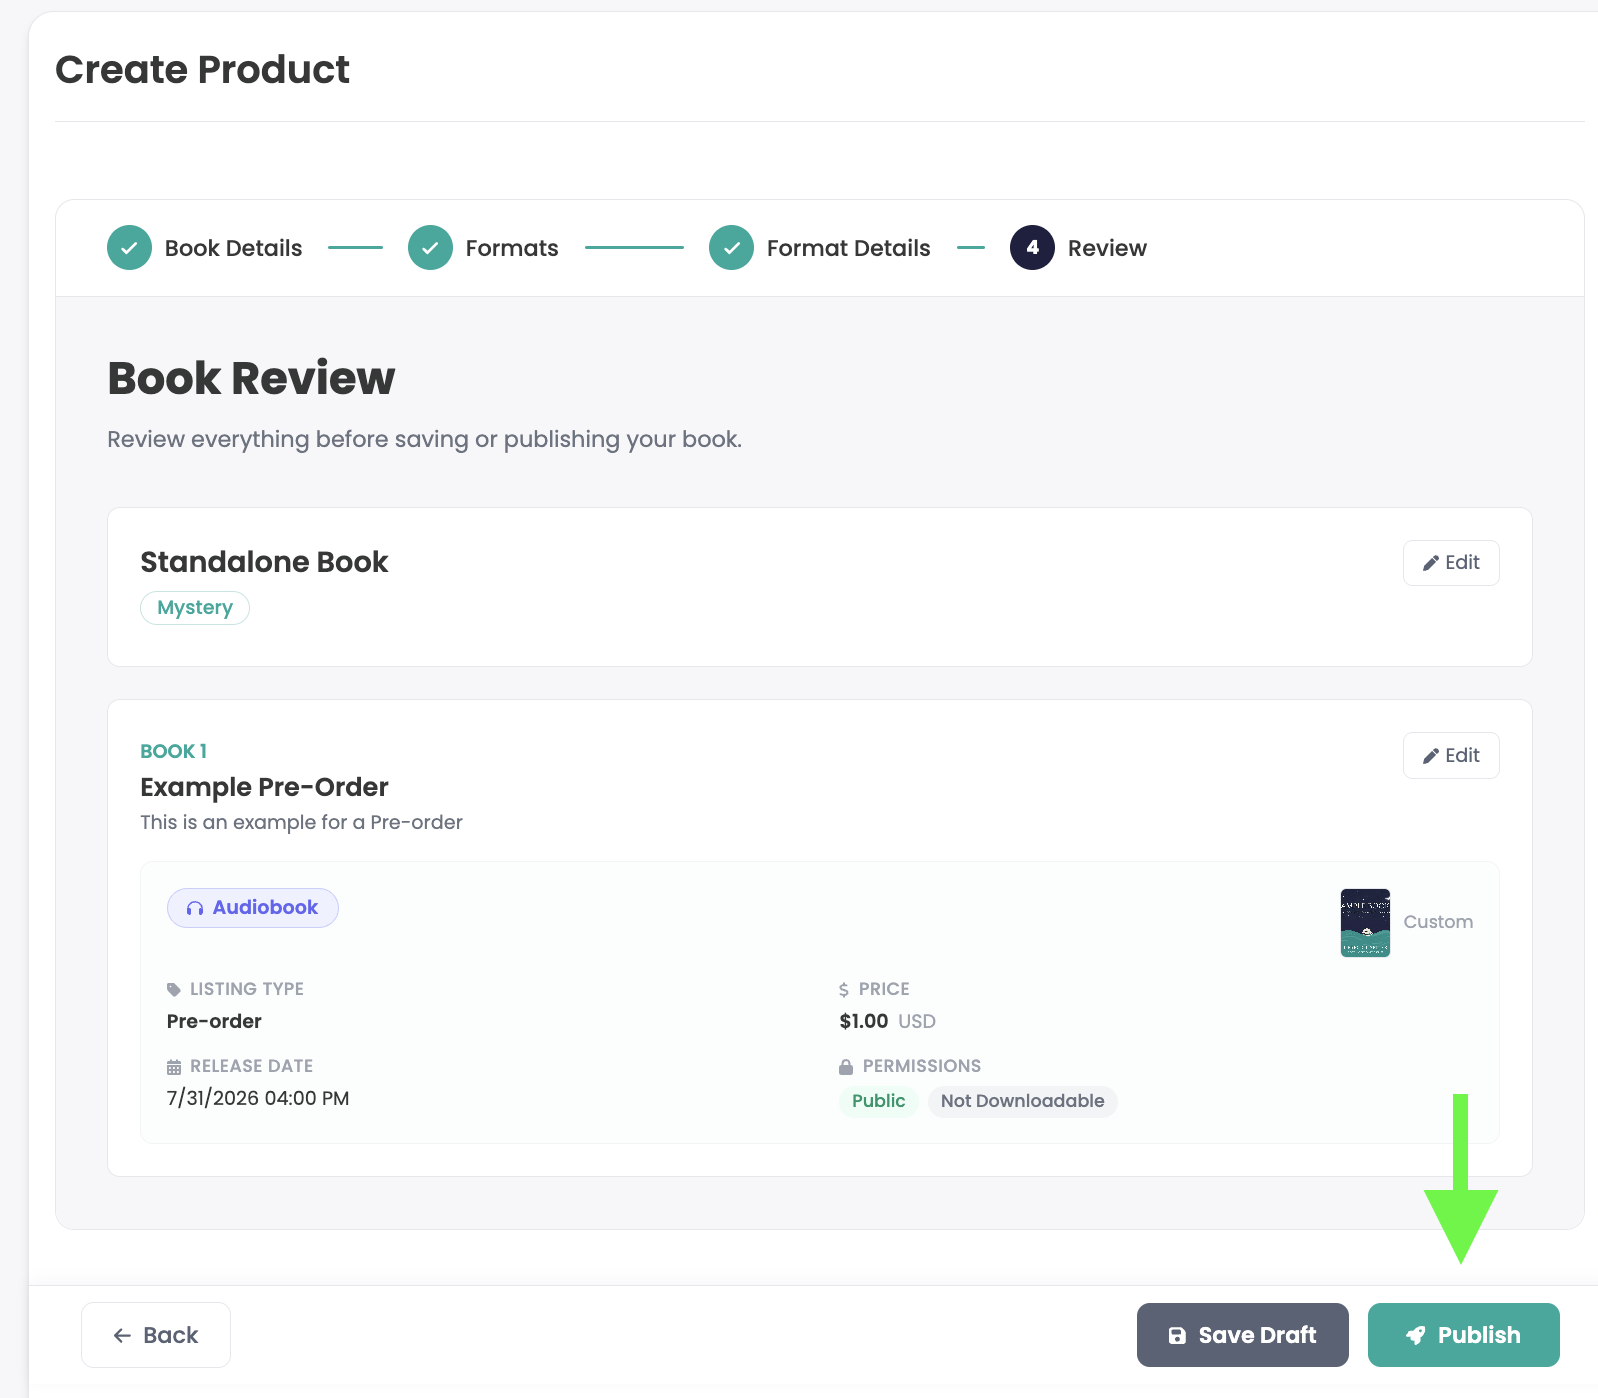1598x1398 pixels.
Task: Click the LISTING TYPE label
Action: click(247, 989)
